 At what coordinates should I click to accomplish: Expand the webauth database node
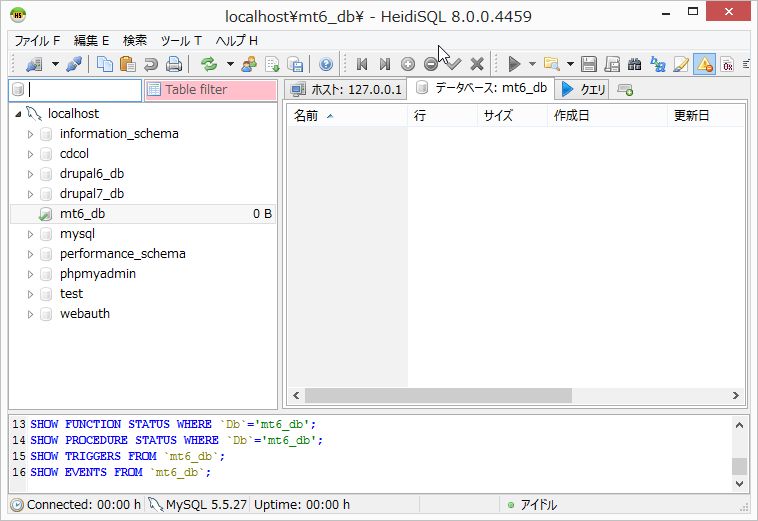click(30, 314)
